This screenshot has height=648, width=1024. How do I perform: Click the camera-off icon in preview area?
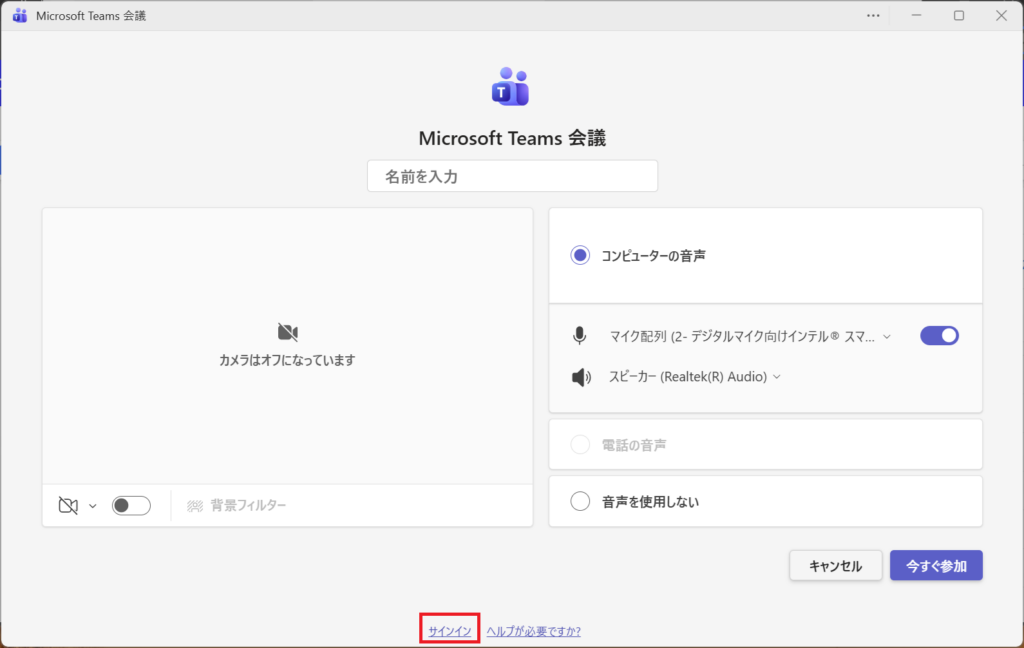tap(288, 332)
